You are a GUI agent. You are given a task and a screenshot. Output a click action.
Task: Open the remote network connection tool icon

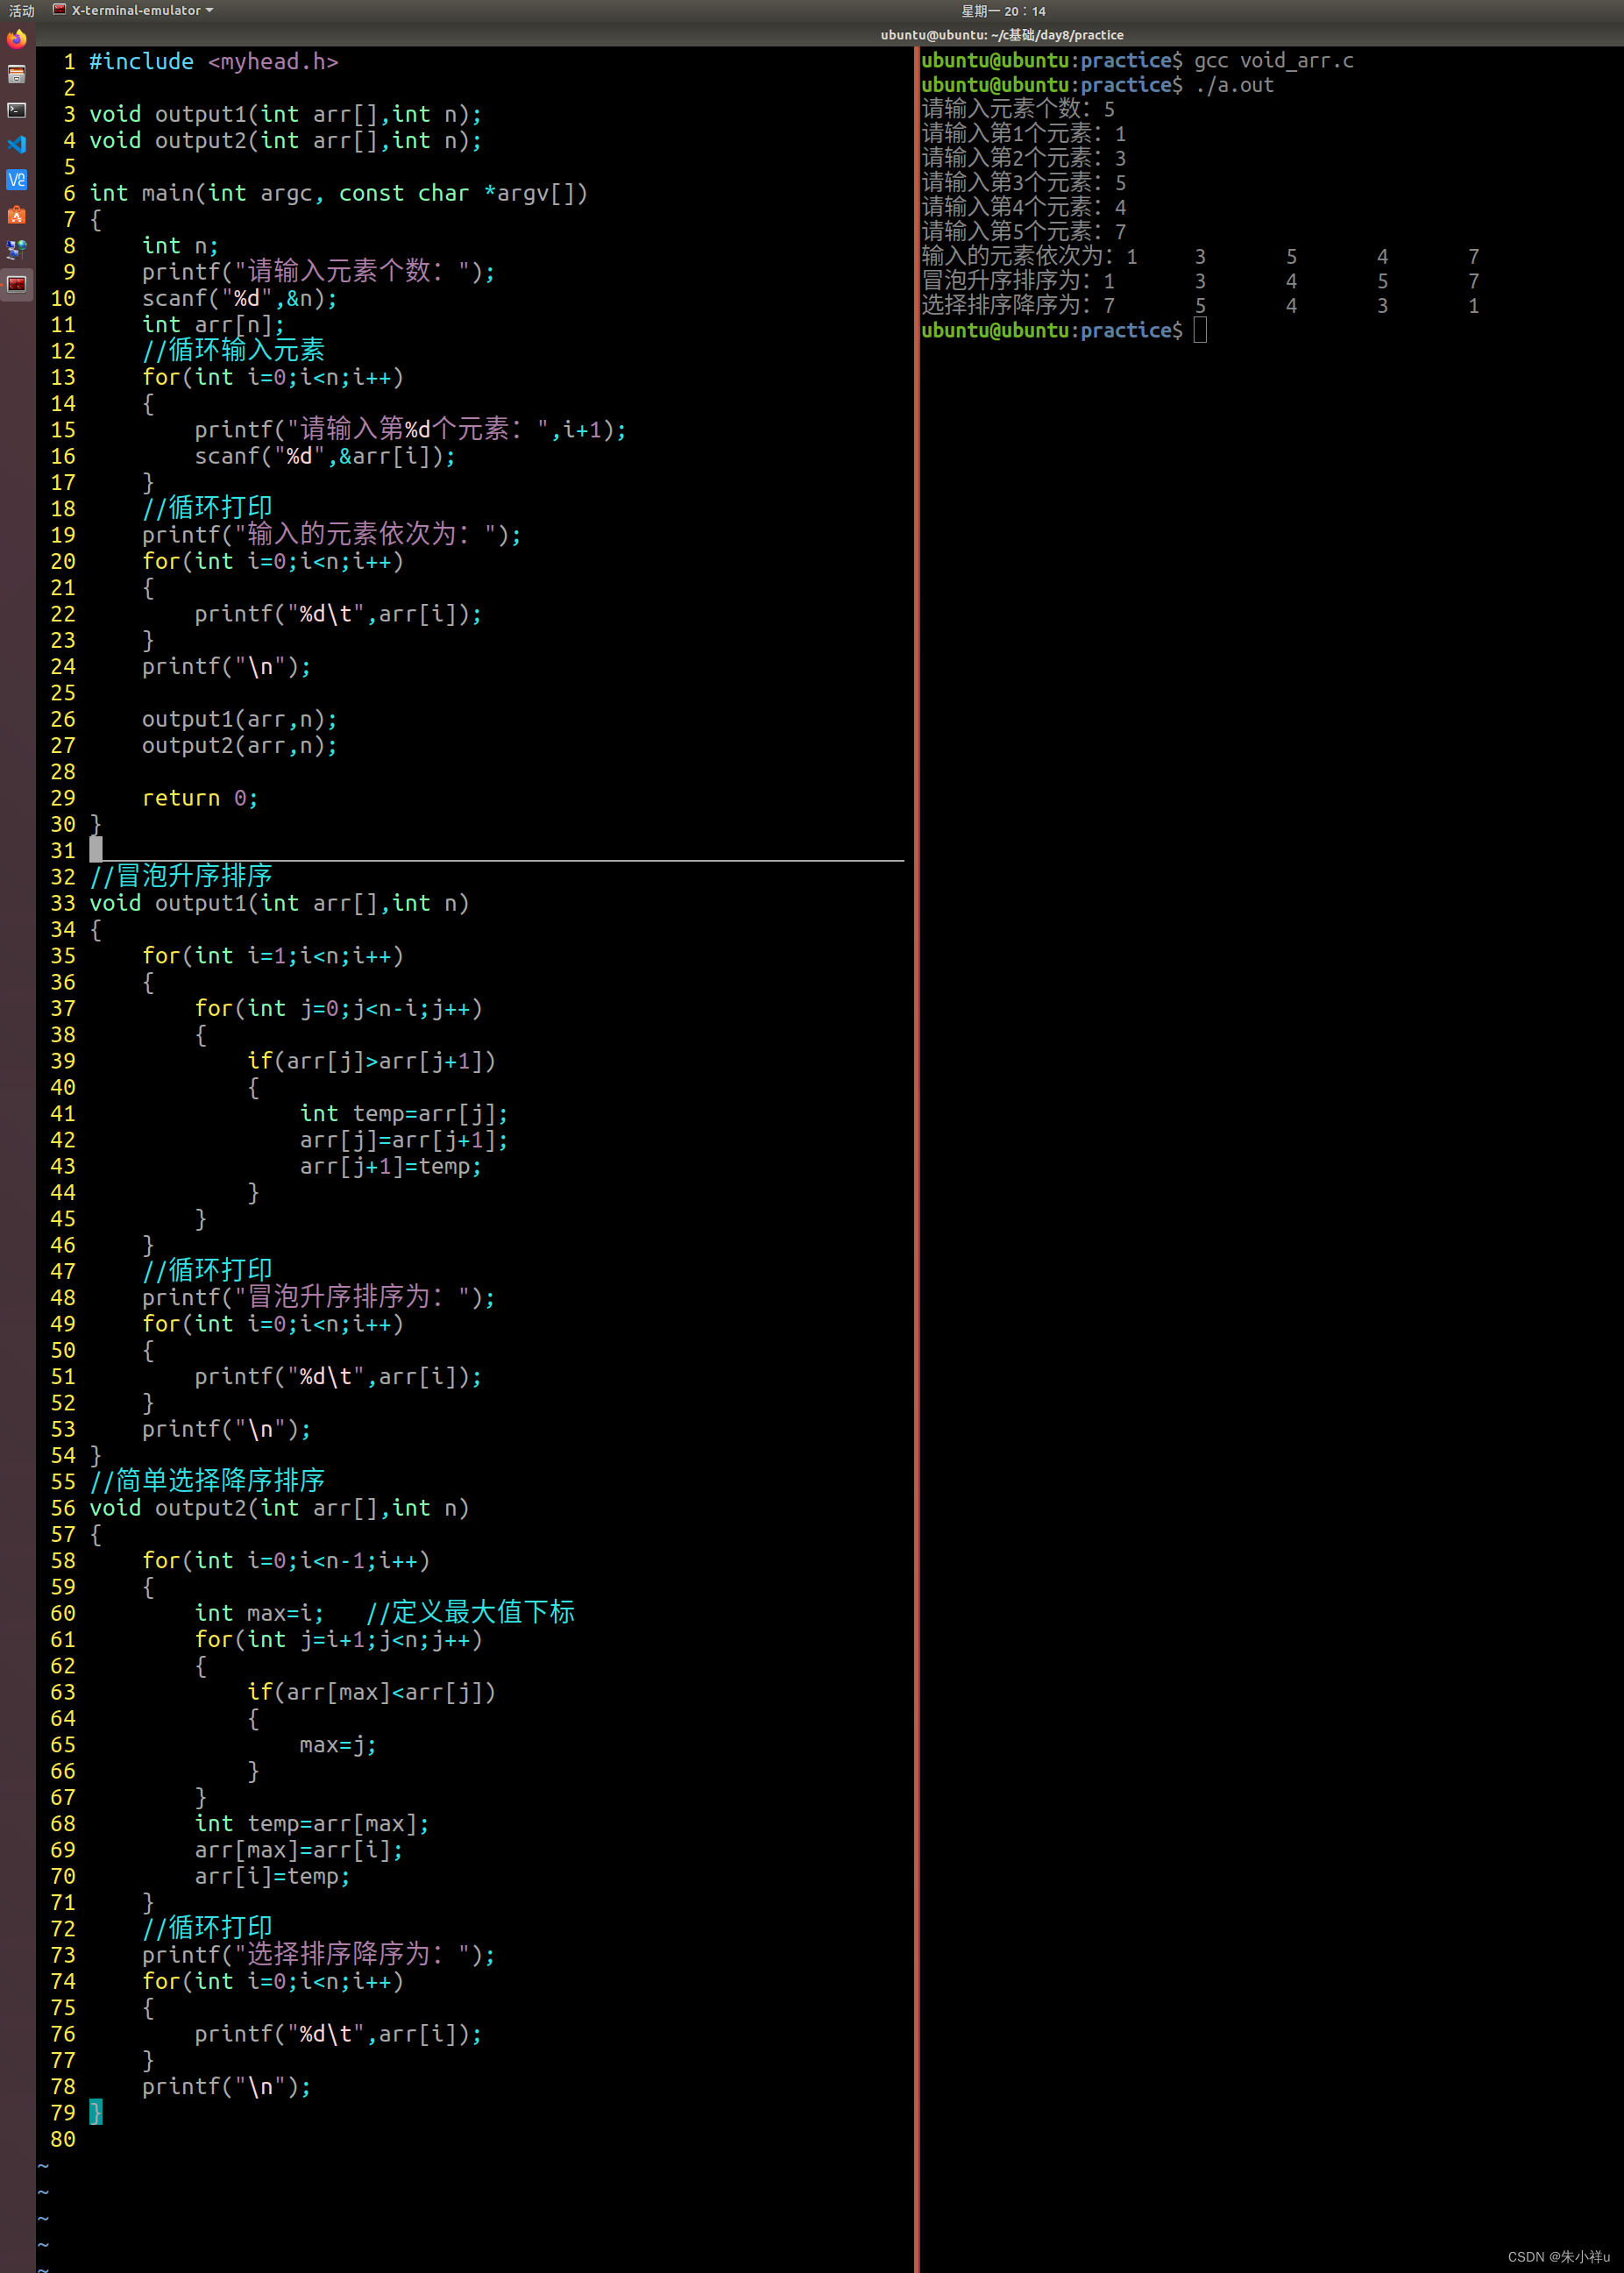[x=16, y=251]
